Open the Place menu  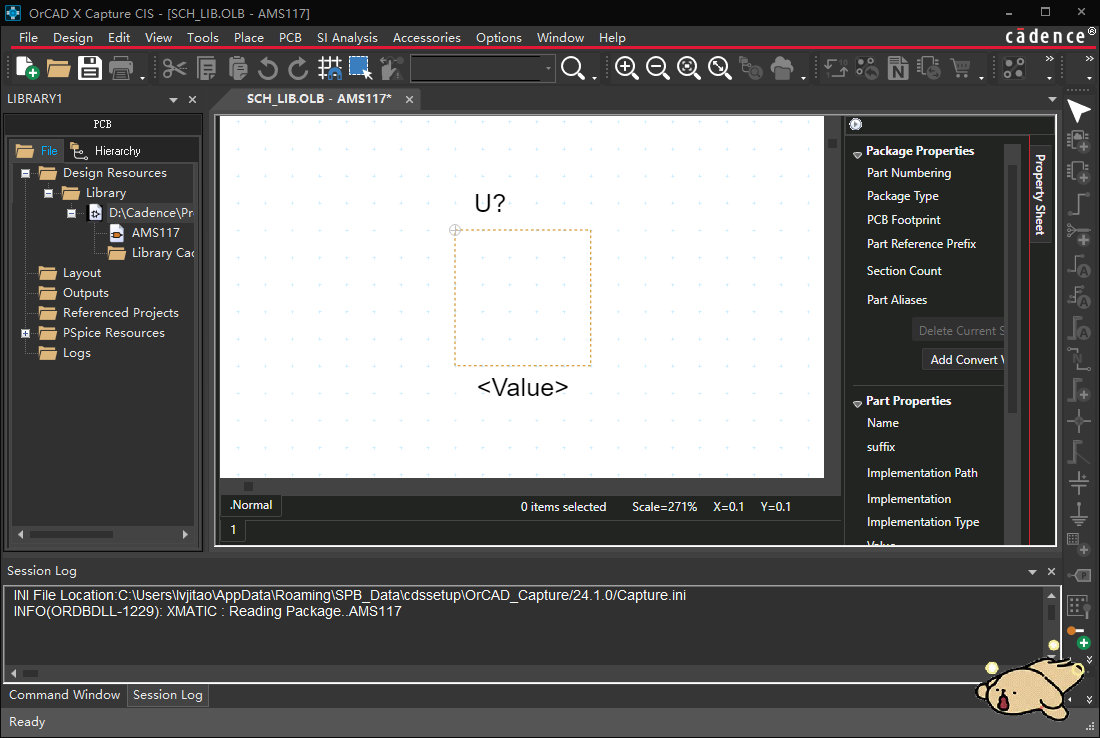(x=248, y=38)
